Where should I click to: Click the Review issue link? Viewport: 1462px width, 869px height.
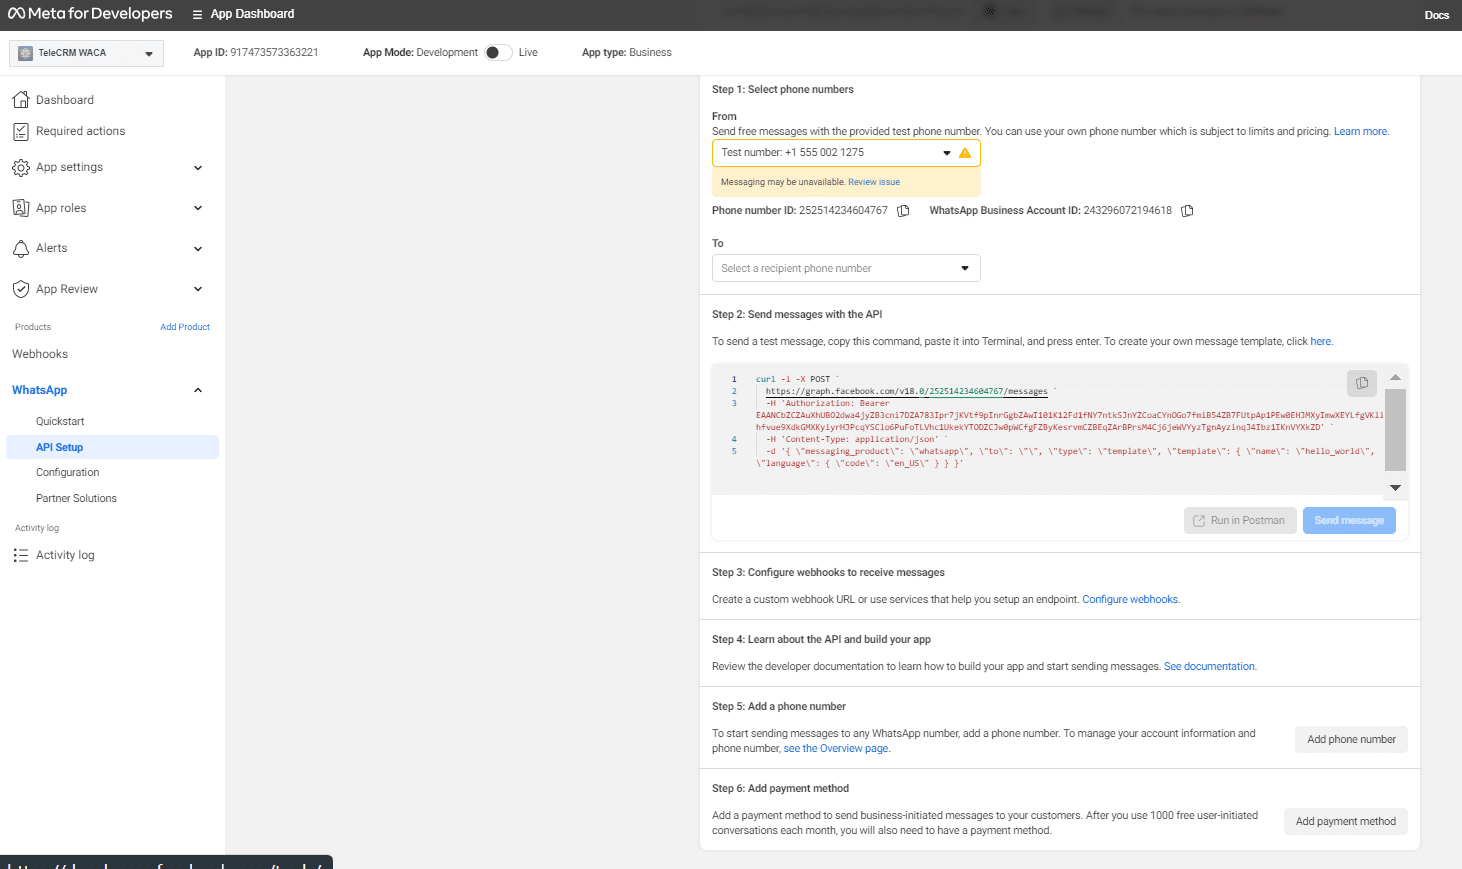pyautogui.click(x=874, y=182)
